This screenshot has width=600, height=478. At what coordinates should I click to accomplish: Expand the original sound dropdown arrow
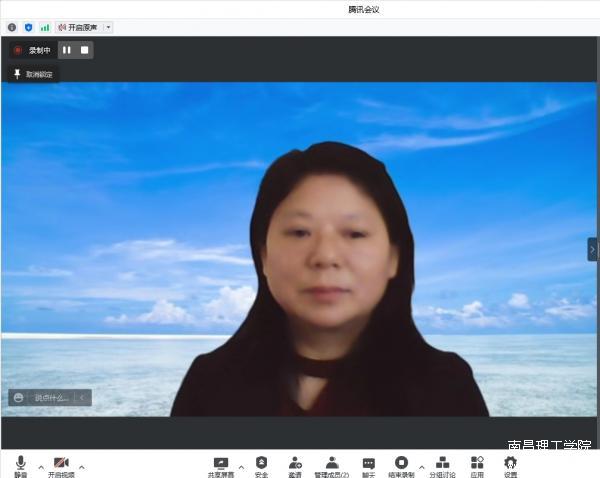(x=108, y=27)
